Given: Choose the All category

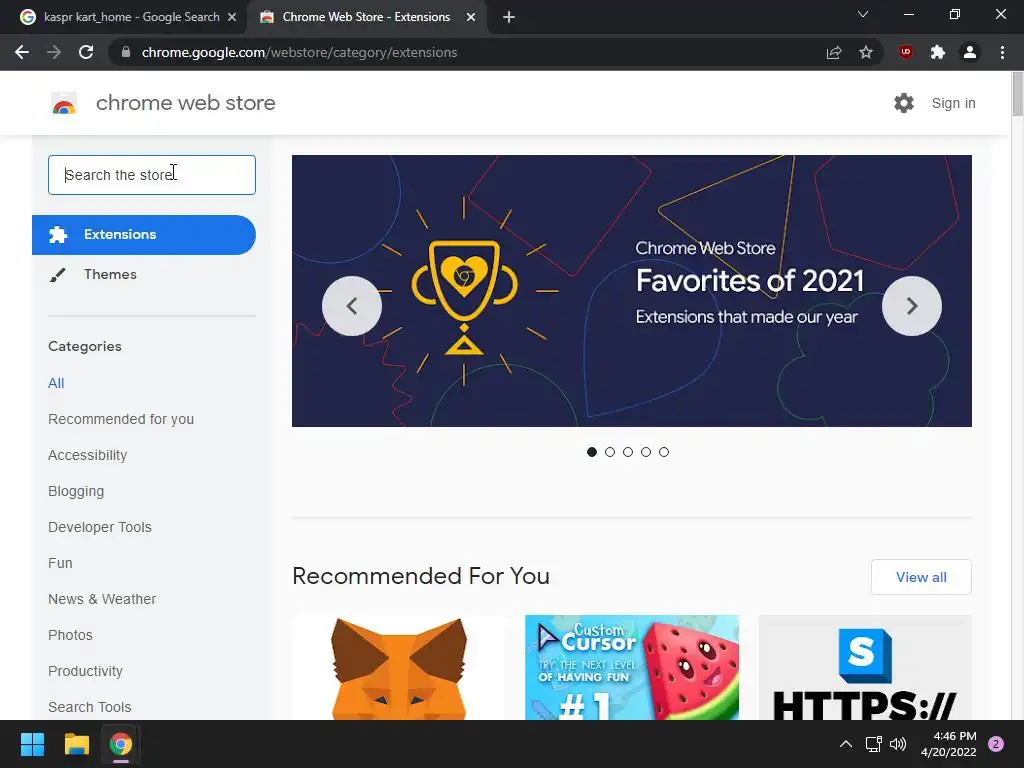Looking at the screenshot, I should click(56, 383).
